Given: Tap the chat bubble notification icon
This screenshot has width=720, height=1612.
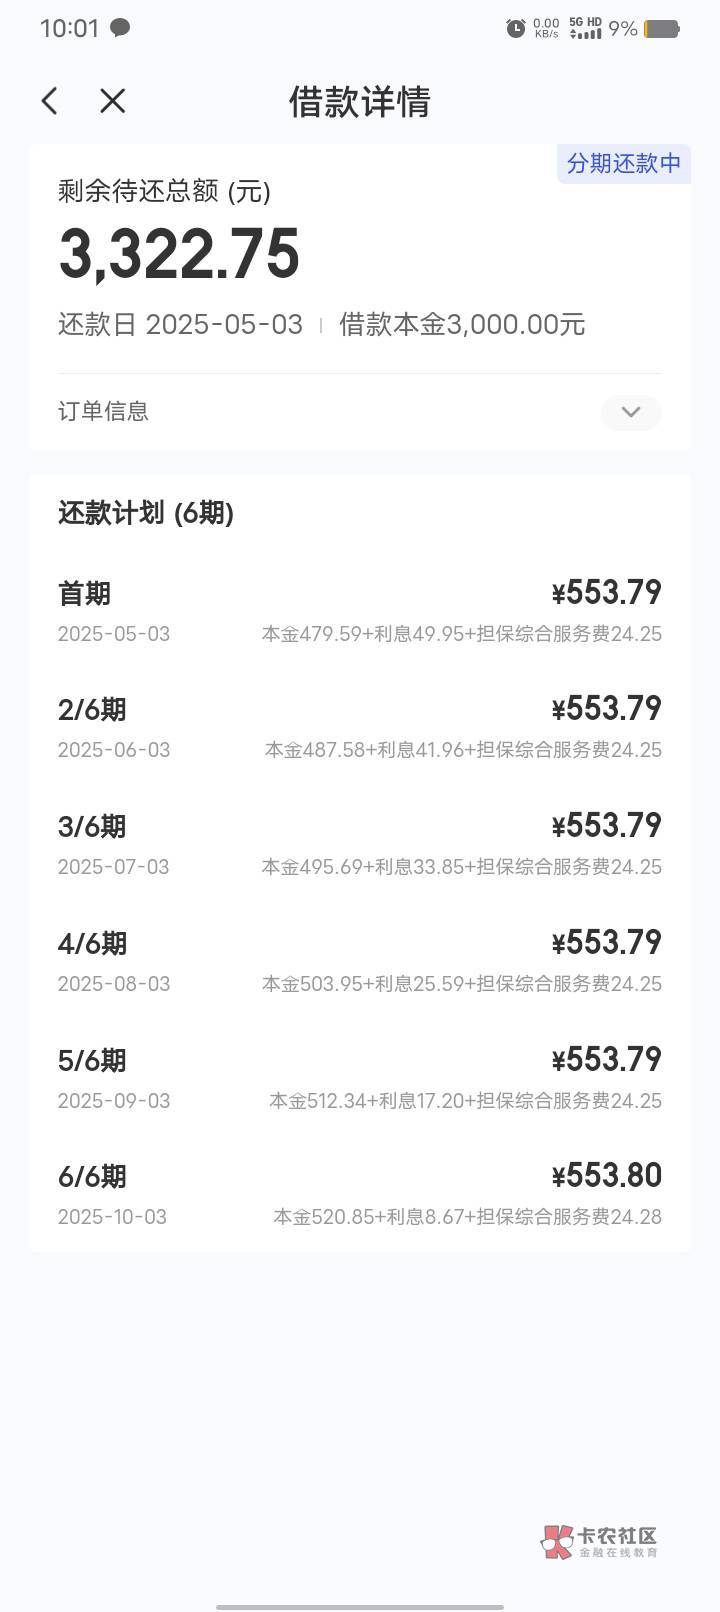Looking at the screenshot, I should click(120, 28).
